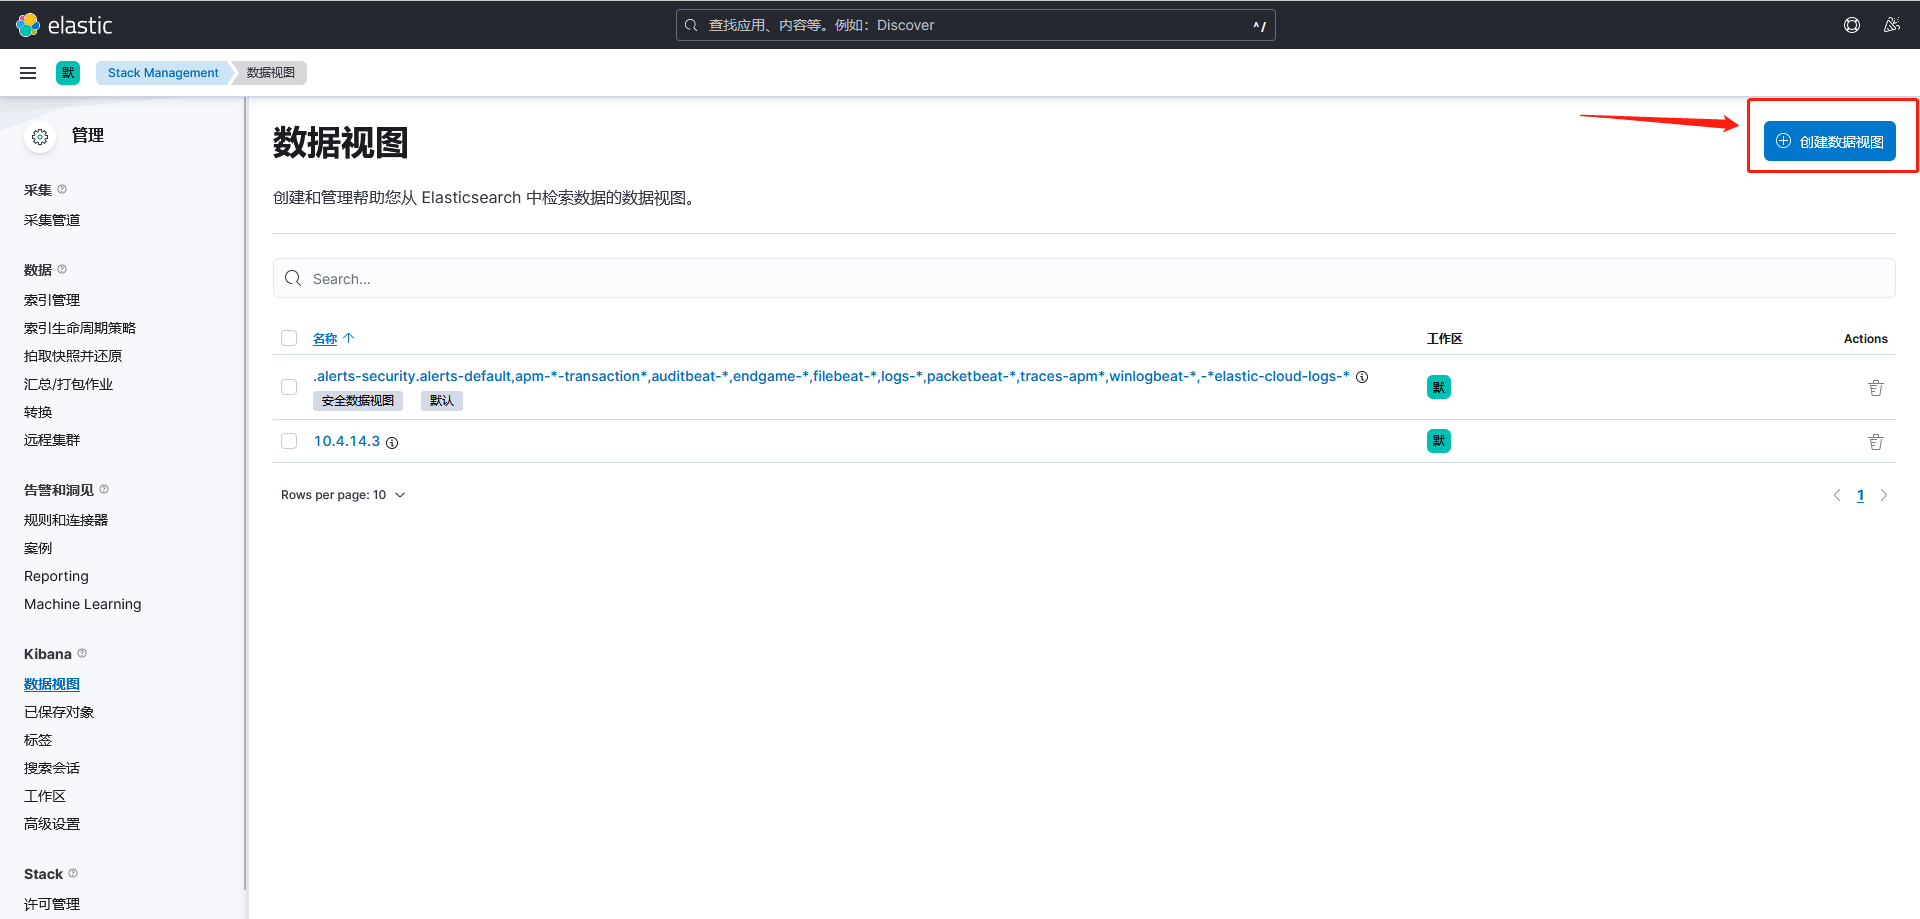
Task: Click the info icon next to 告警和洞见
Action: click(x=104, y=489)
